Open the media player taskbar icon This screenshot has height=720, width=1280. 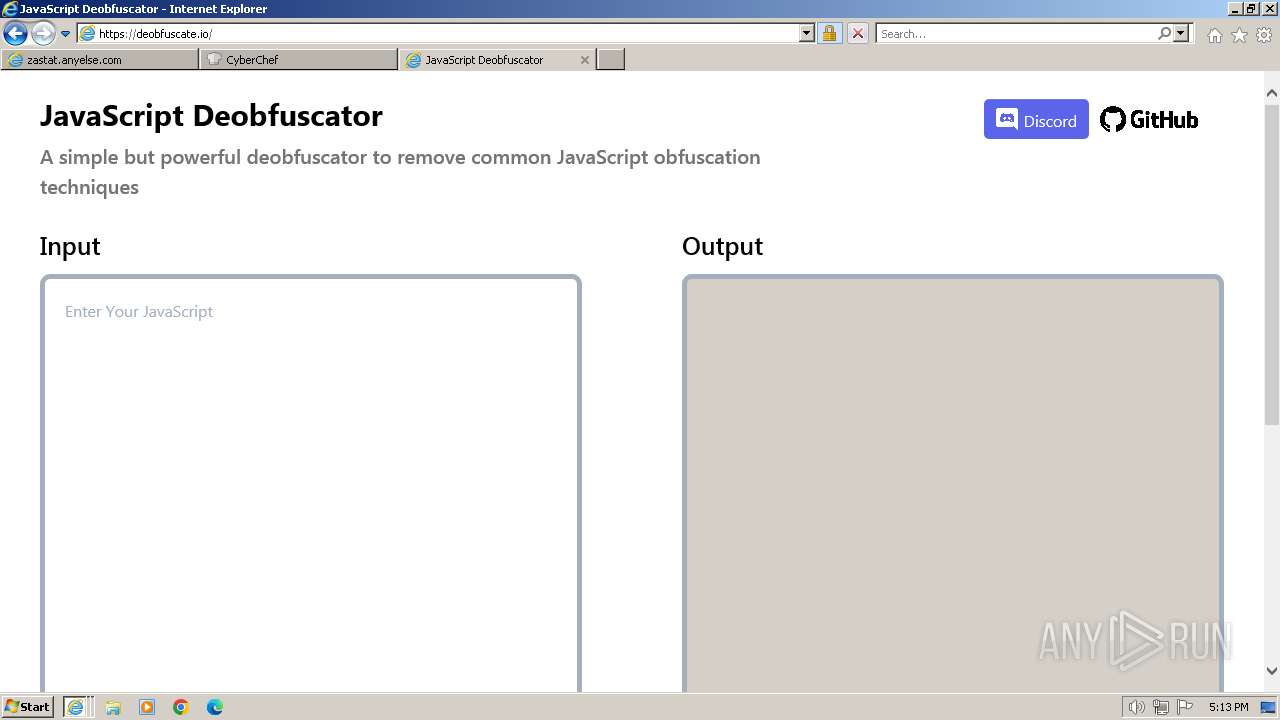pyautogui.click(x=147, y=707)
